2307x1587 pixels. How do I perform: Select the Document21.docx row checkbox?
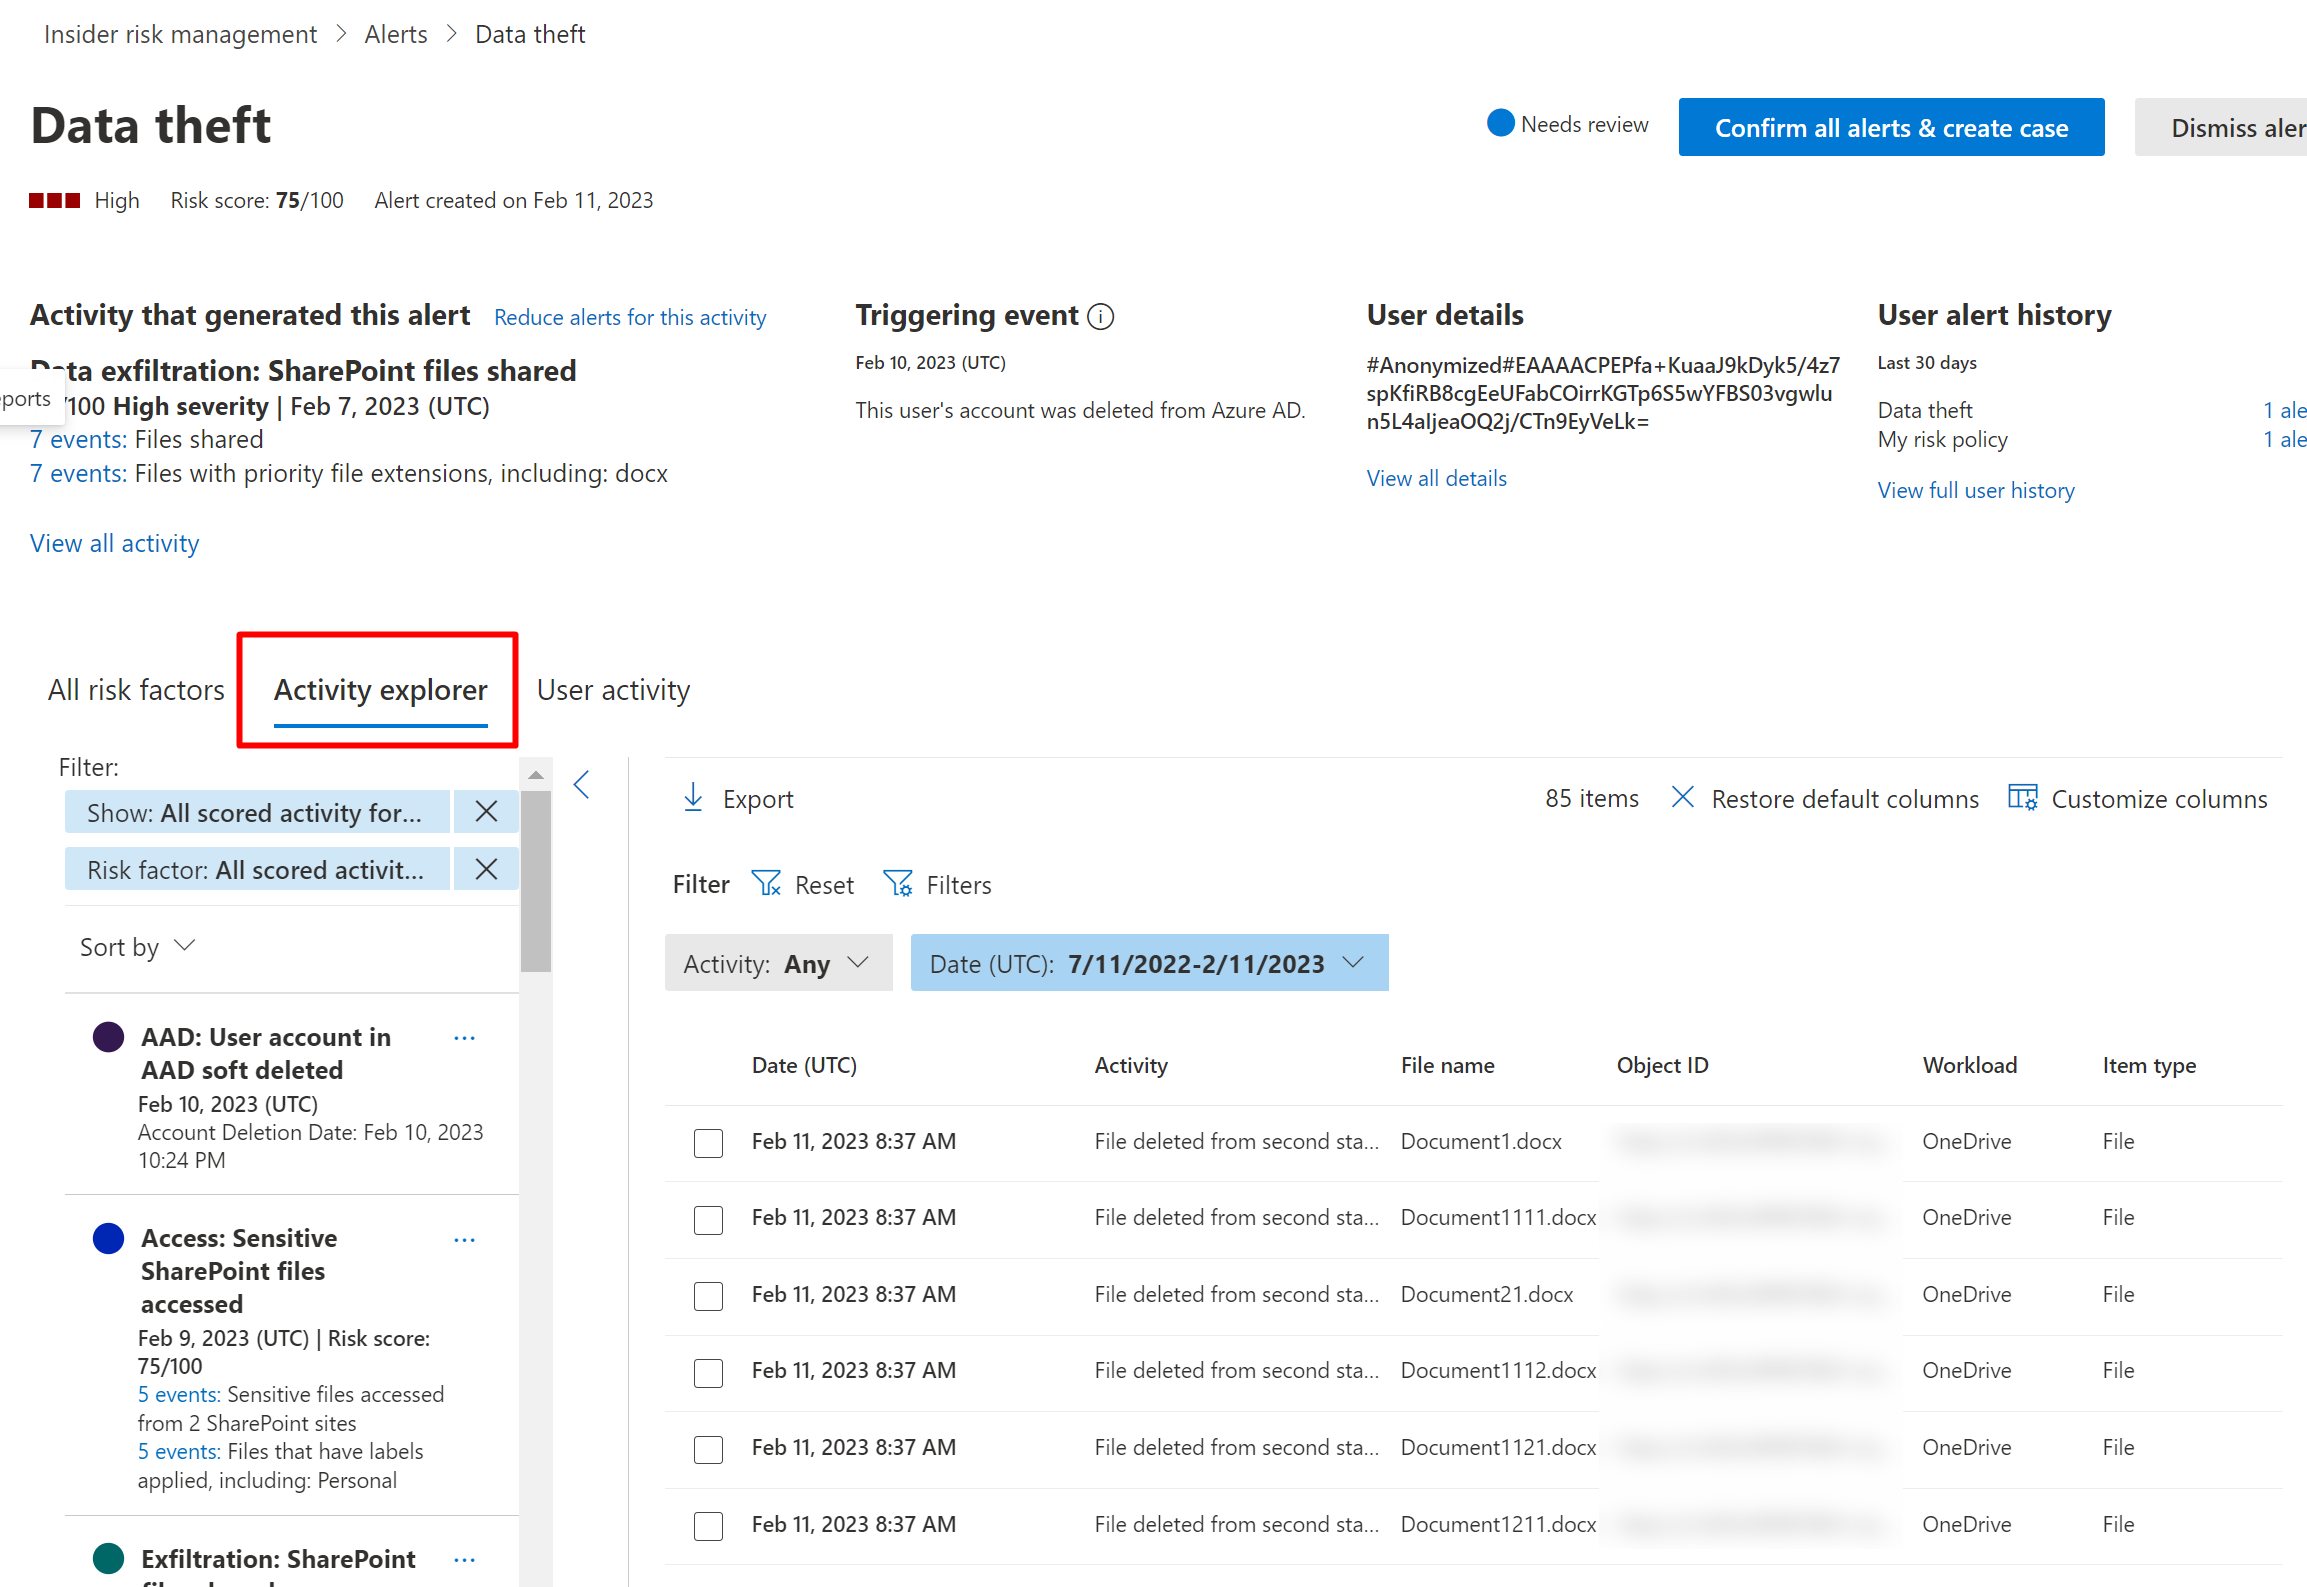[x=708, y=1295]
